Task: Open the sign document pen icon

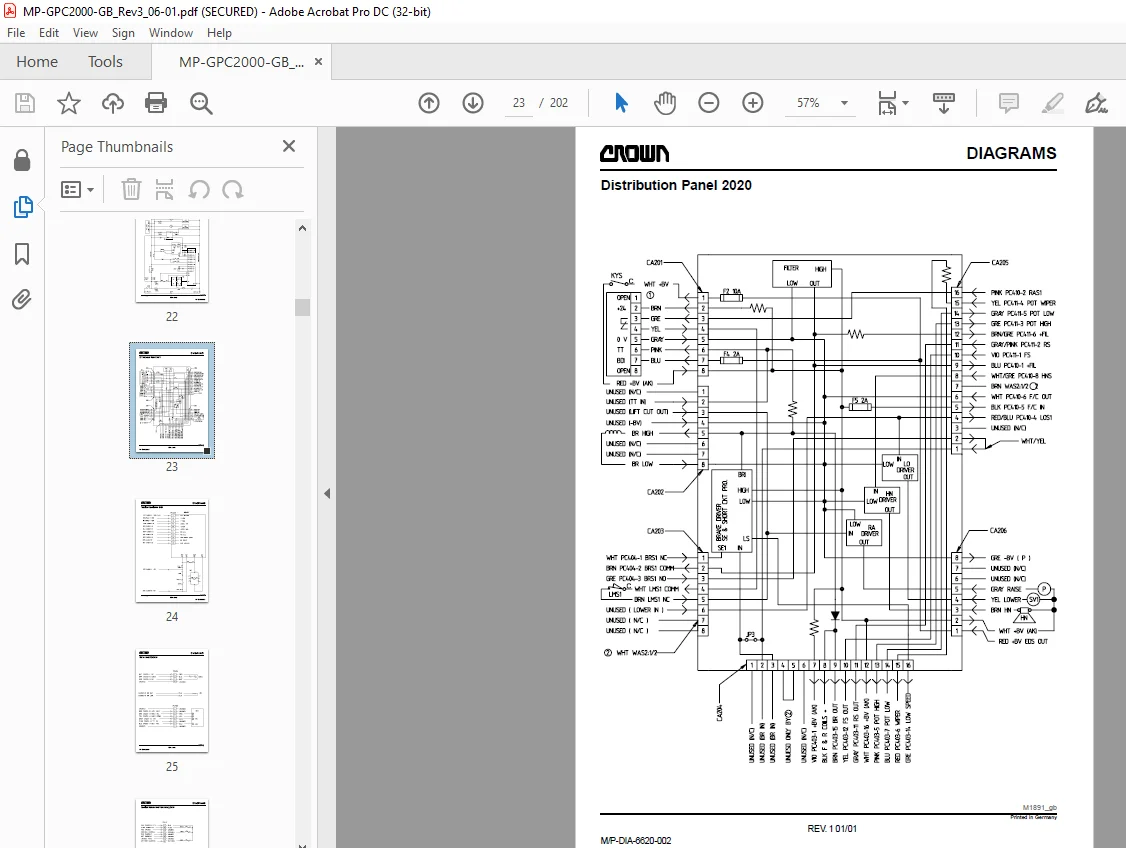Action: tap(1096, 103)
